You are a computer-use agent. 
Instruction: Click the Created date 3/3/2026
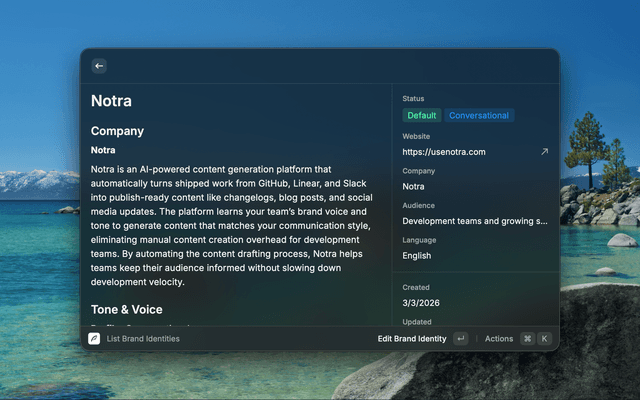point(421,303)
